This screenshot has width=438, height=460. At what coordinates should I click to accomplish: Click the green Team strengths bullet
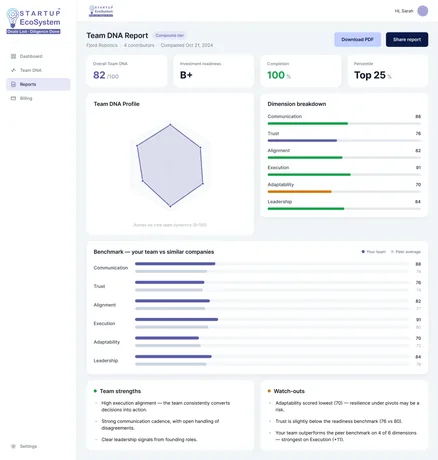(x=95, y=391)
